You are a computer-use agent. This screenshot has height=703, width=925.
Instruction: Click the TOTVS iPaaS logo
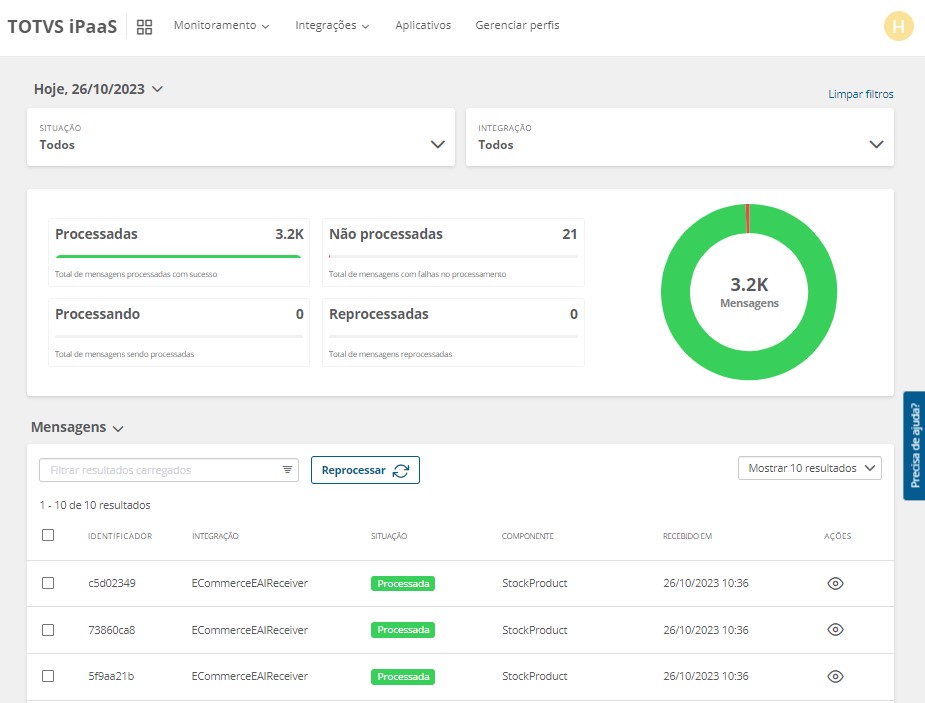coord(62,27)
